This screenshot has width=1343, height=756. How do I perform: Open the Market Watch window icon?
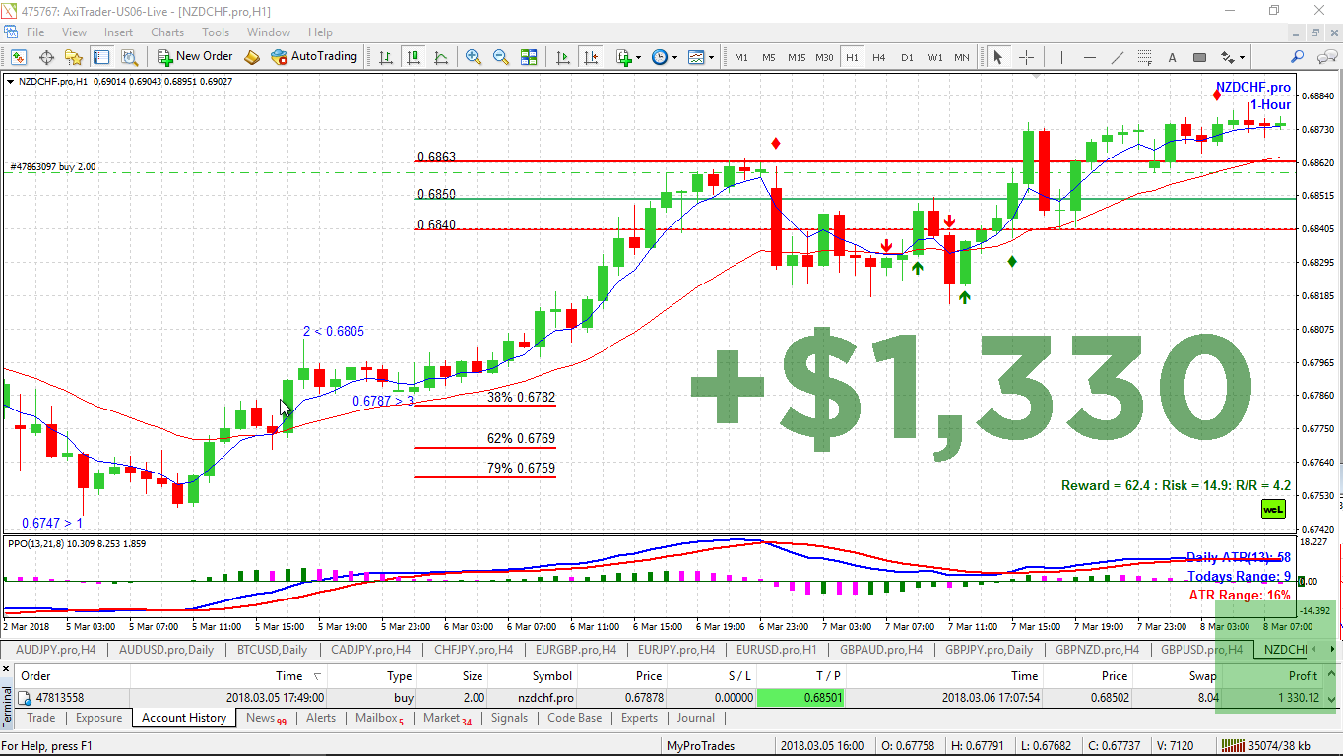point(18,57)
